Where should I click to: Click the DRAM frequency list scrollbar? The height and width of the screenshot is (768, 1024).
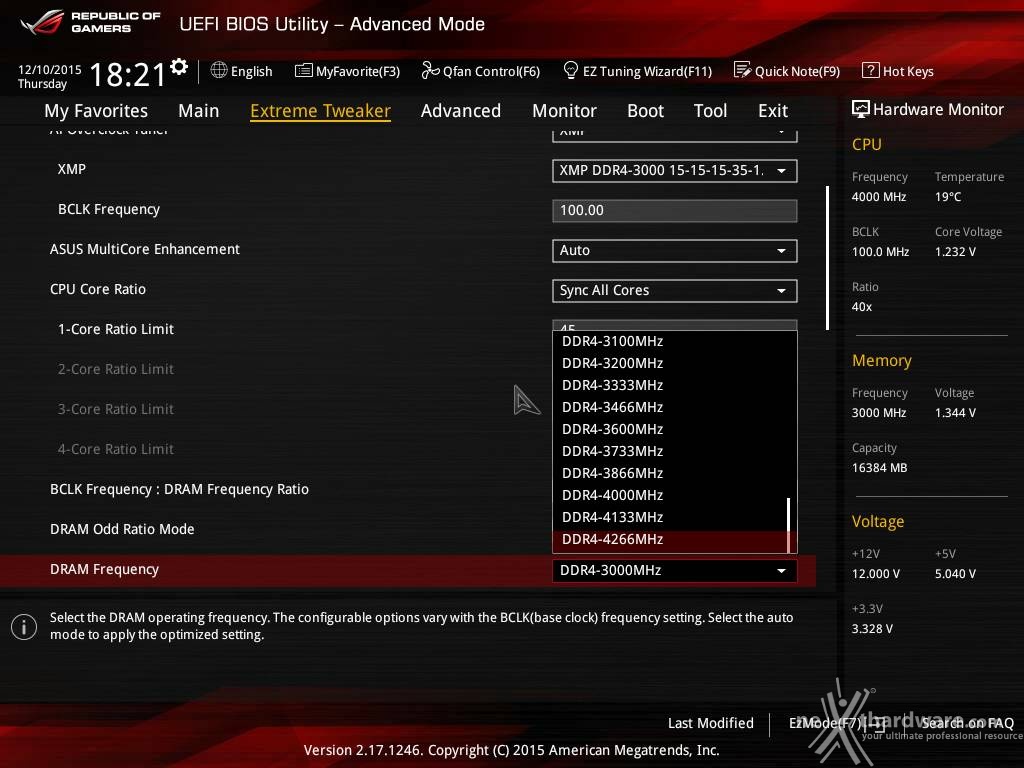[x=789, y=525]
